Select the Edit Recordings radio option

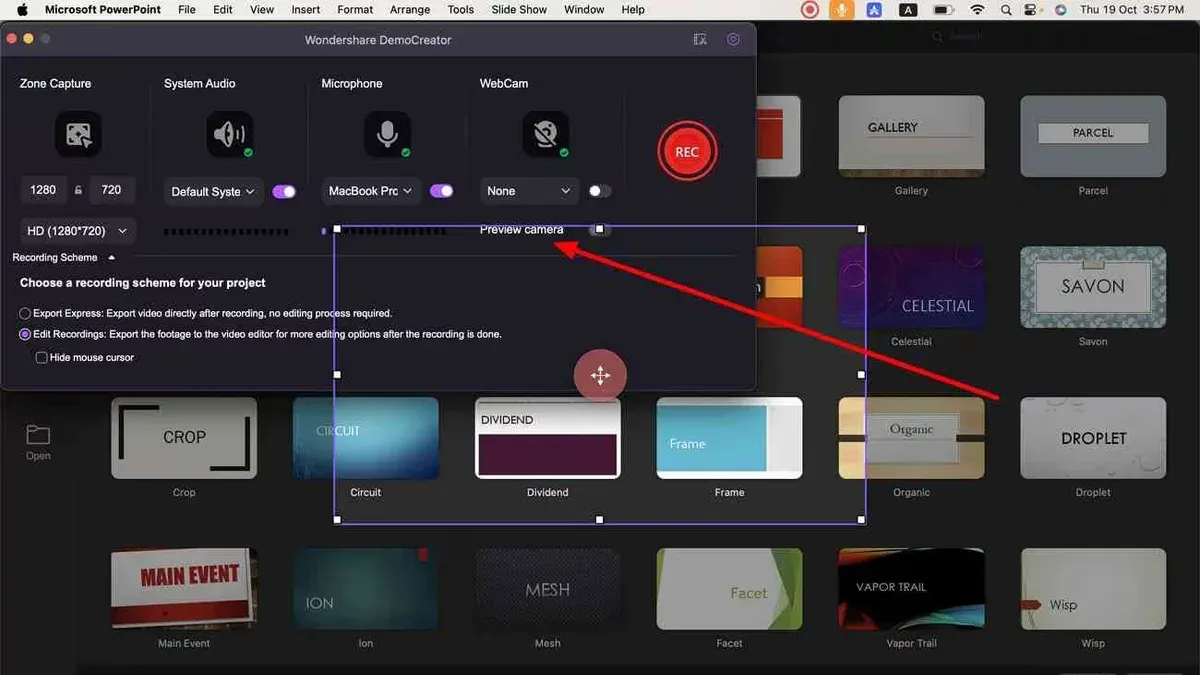click(x=25, y=334)
